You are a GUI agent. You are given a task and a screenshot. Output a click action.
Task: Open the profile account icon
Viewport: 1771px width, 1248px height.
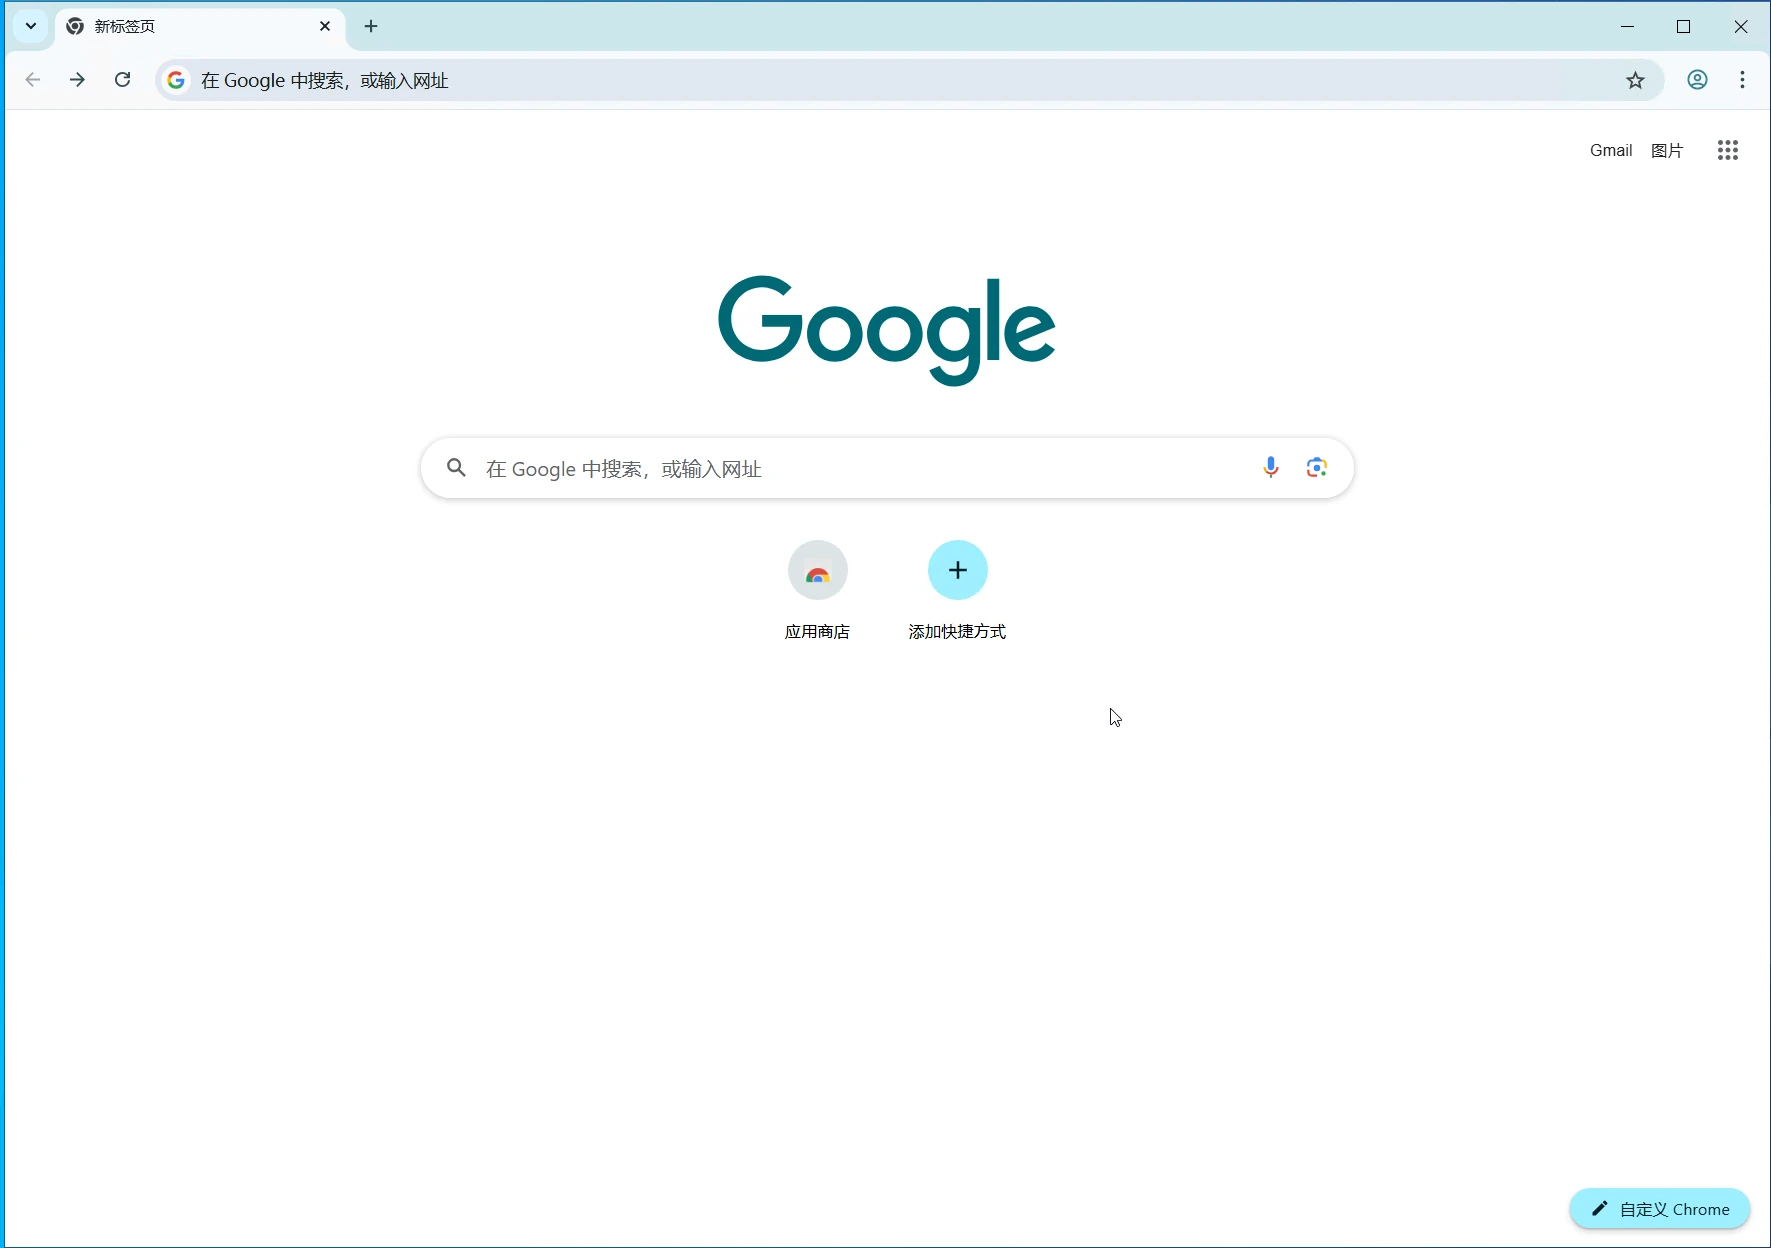click(1697, 80)
